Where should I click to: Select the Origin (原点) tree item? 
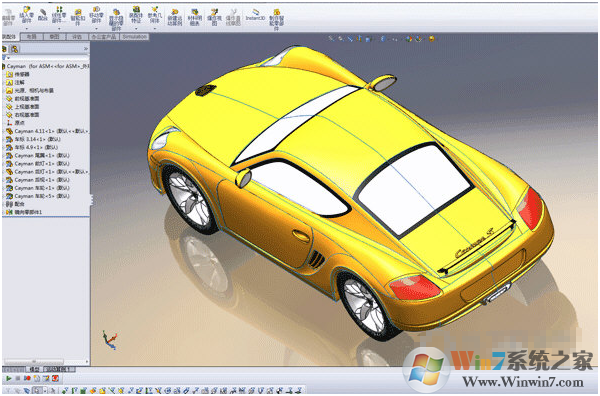(x=15, y=123)
